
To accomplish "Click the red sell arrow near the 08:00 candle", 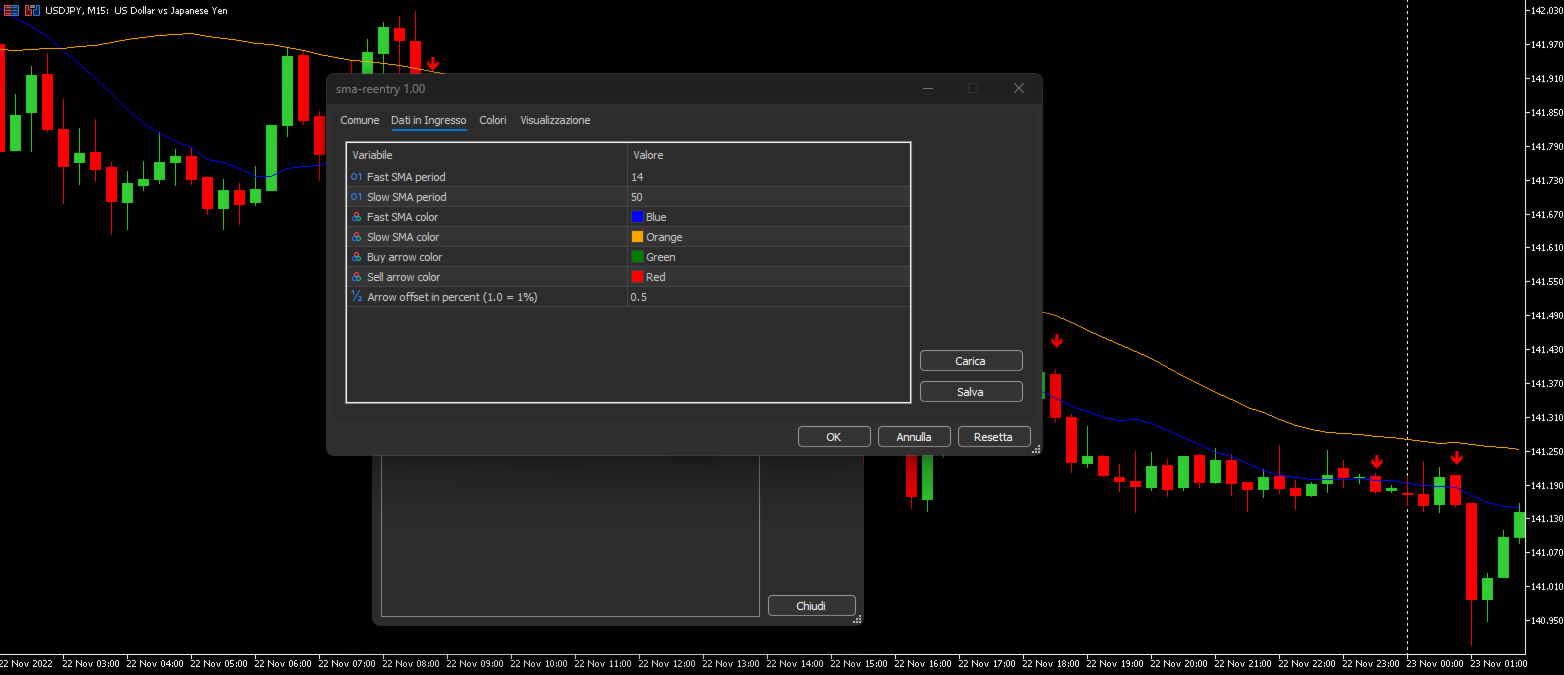I will 433,63.
